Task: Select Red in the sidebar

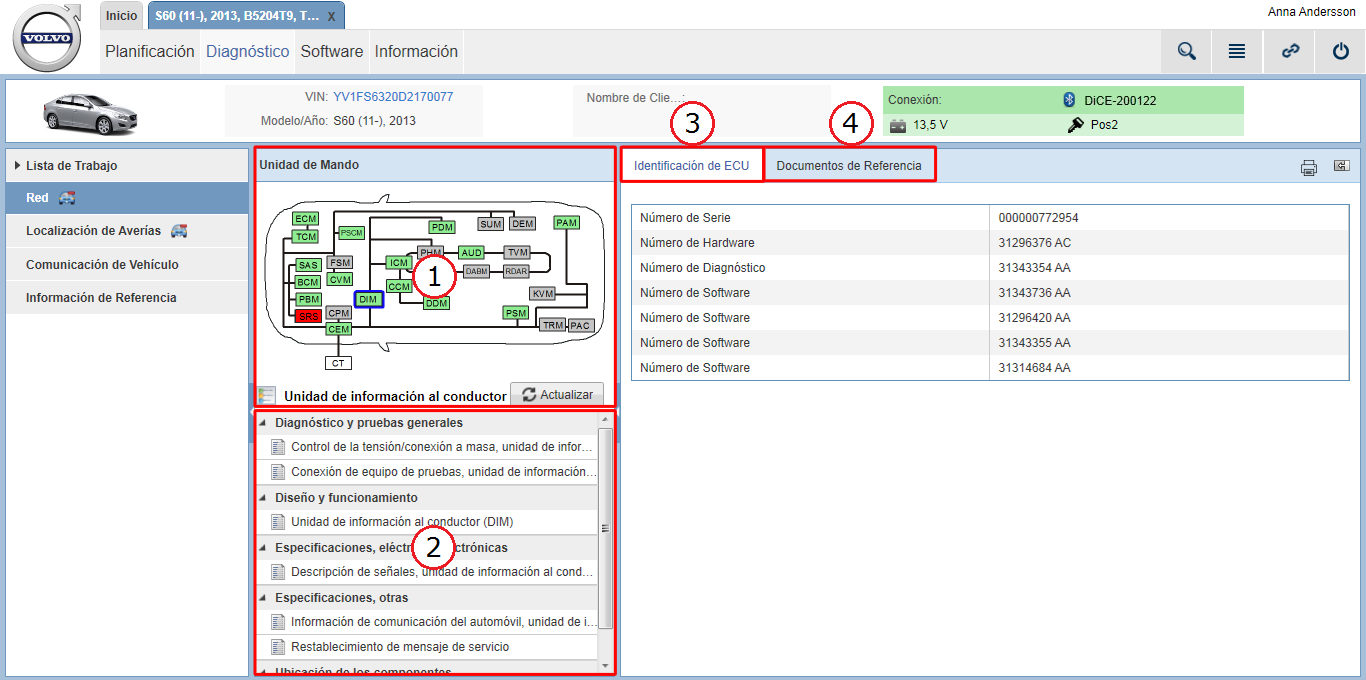Action: 127,198
